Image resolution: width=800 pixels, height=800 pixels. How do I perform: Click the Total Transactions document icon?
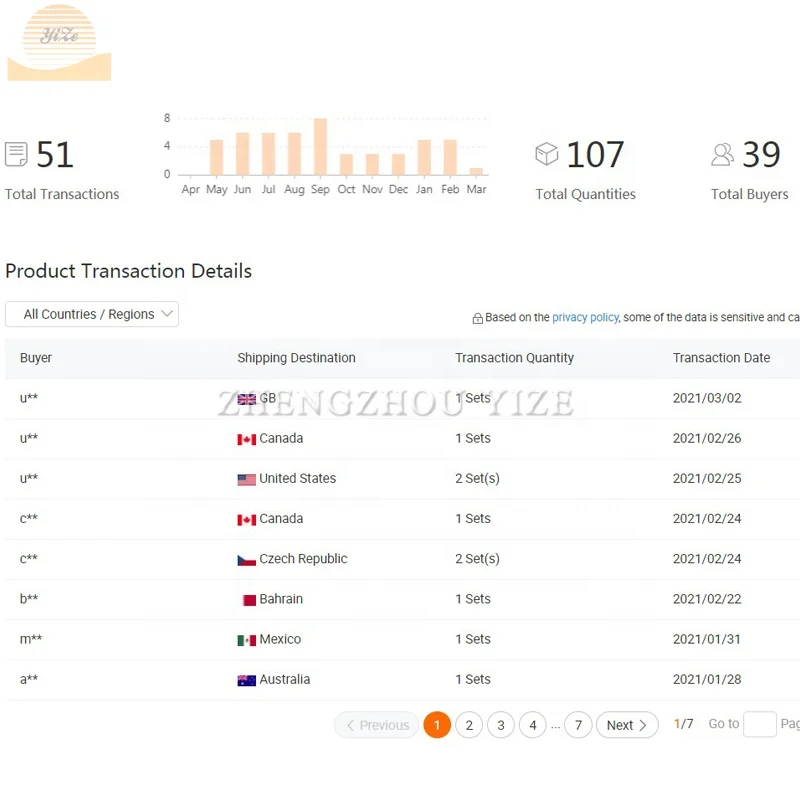[16, 154]
